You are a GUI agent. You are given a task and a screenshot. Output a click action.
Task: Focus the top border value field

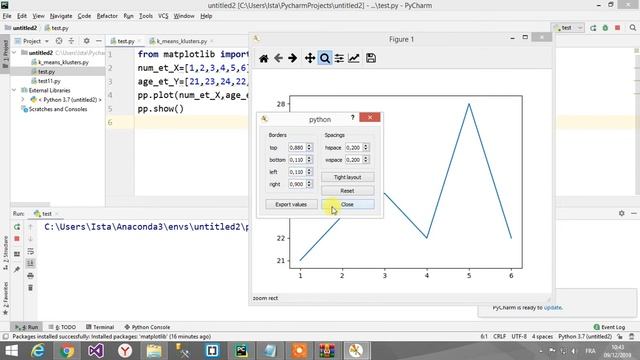click(x=297, y=147)
